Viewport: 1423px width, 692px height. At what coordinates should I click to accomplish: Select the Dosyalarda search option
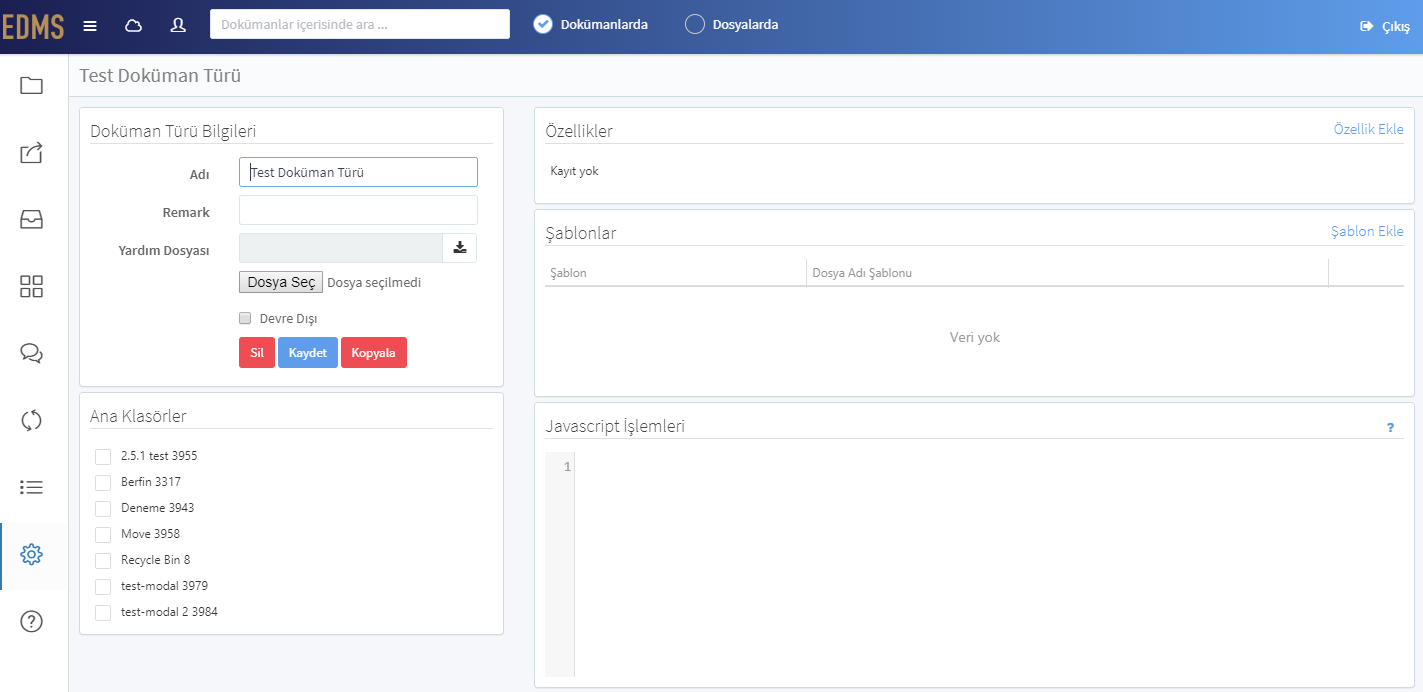695,24
